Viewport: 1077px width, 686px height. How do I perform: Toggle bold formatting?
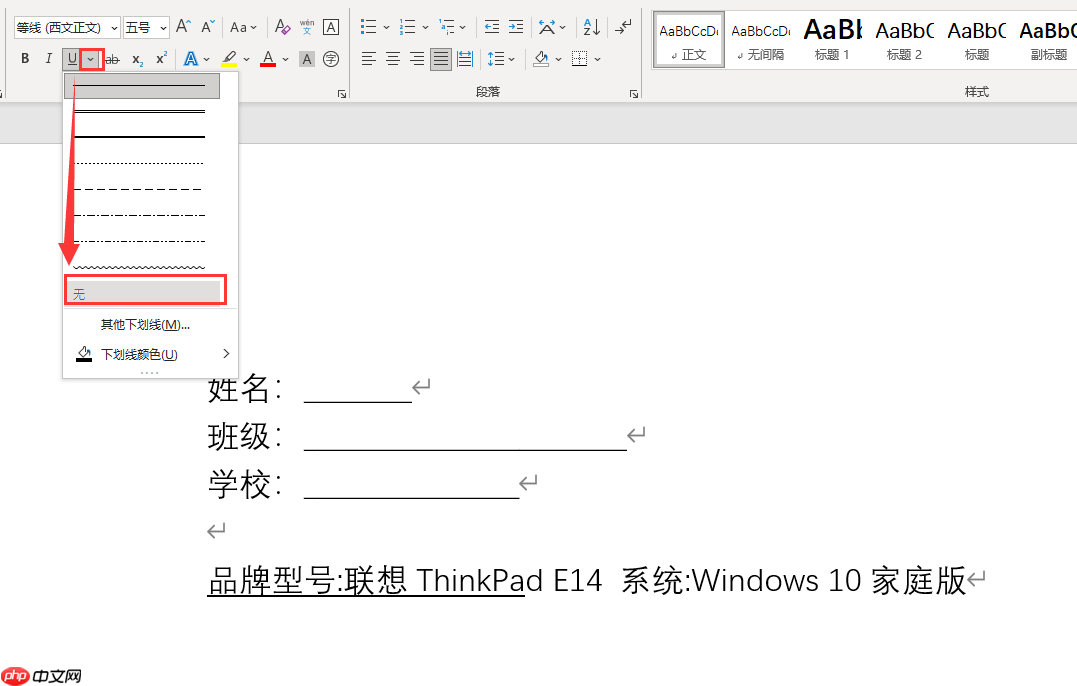(x=25, y=59)
